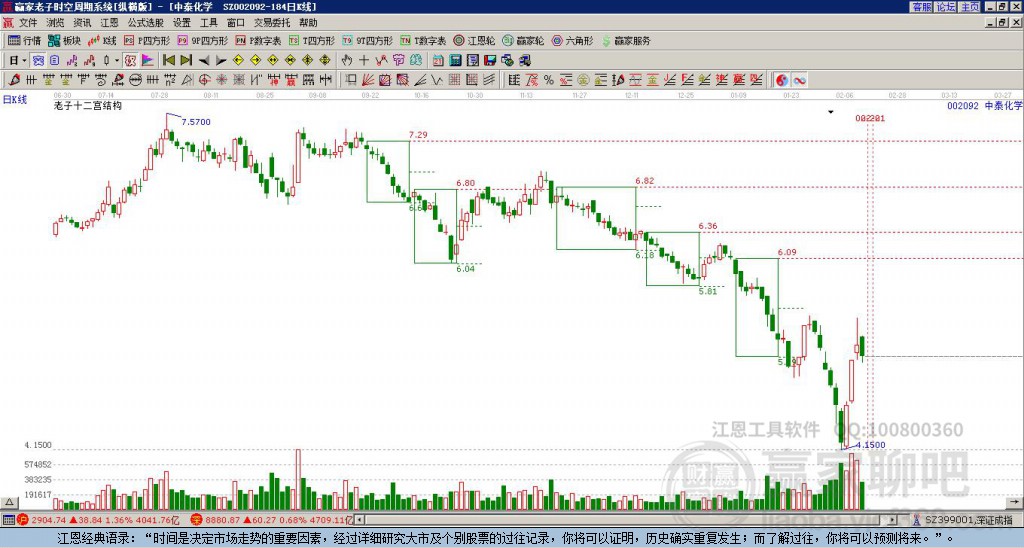Click the 论坛 link
Image resolution: width=1024 pixels, height=548 pixels.
(x=946, y=7)
